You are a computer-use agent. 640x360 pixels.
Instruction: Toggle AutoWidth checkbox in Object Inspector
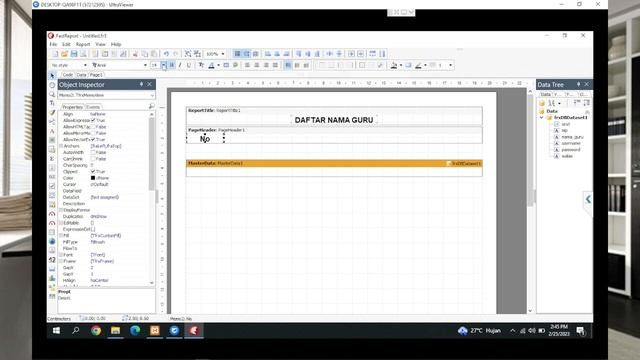93,152
